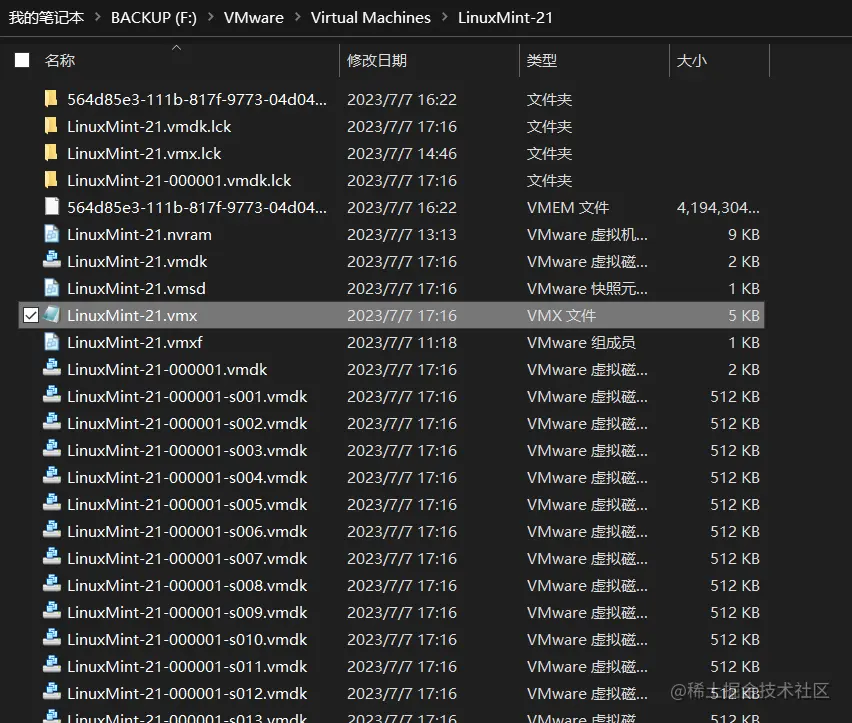
Task: Go to 我的笔记本 in the breadcrumb
Action: coord(46,17)
